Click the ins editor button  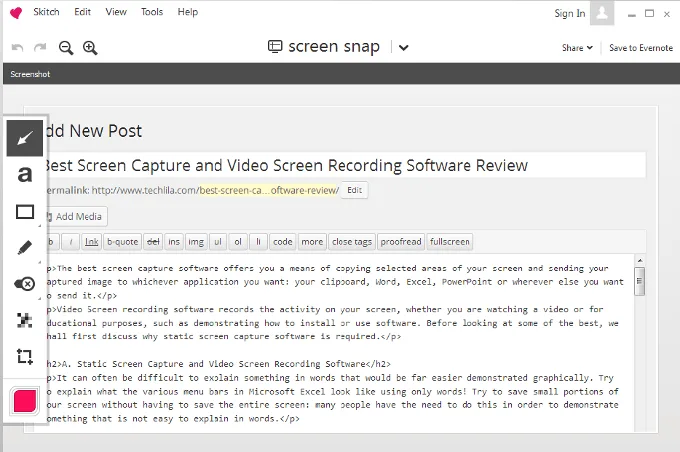174,242
